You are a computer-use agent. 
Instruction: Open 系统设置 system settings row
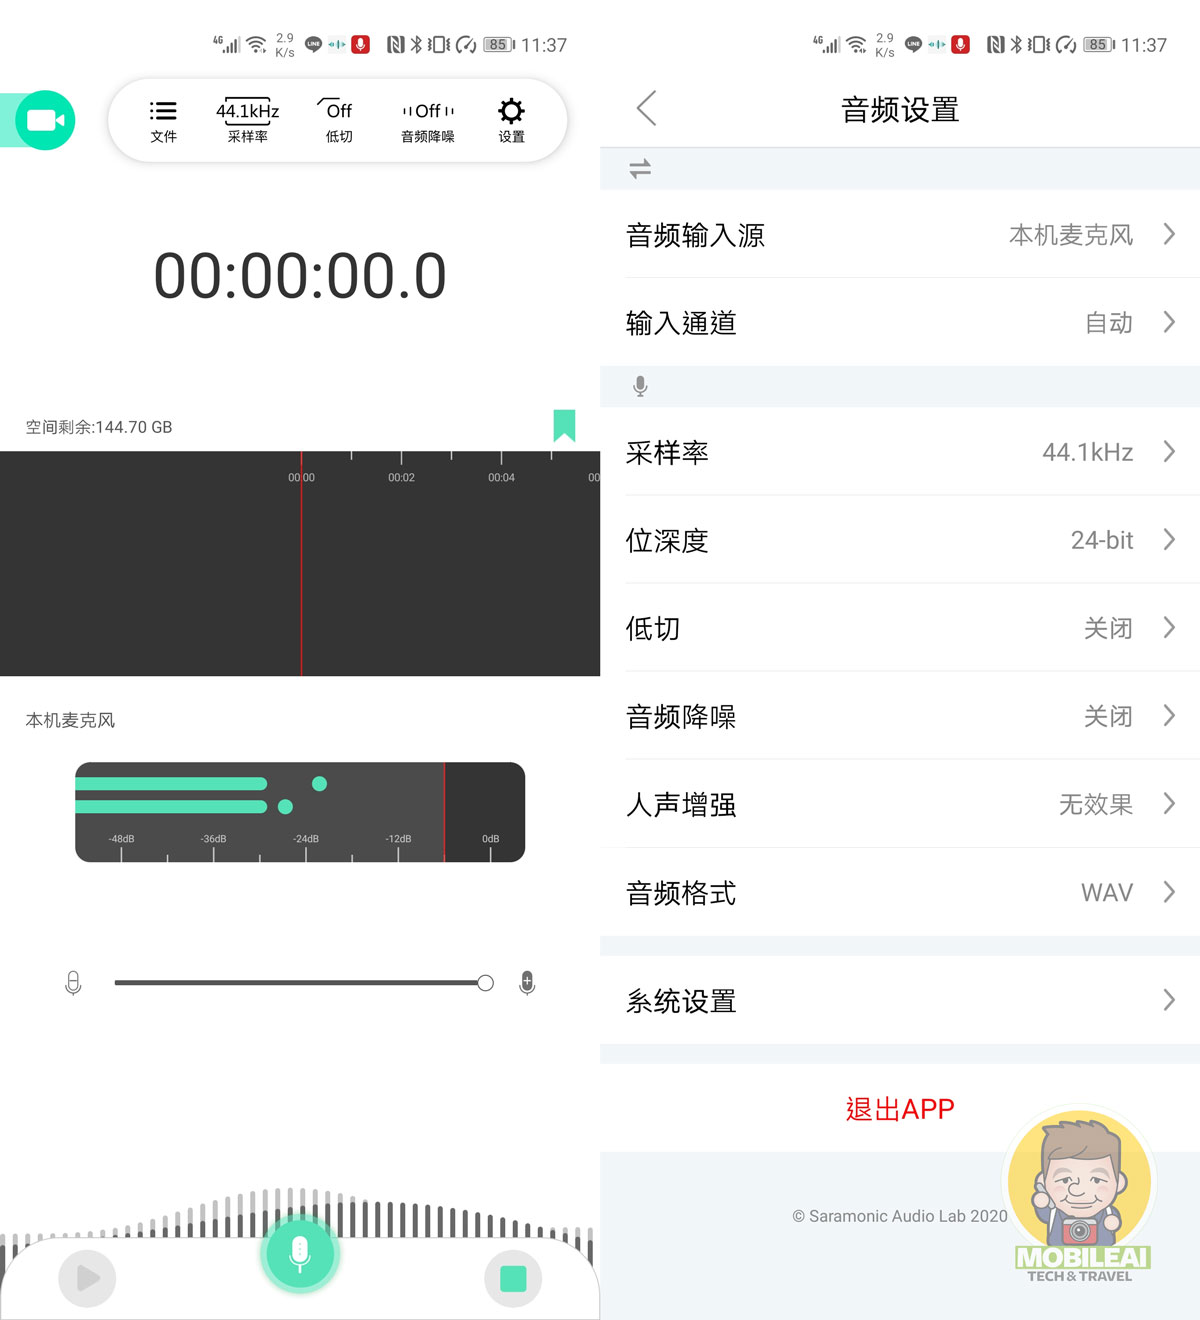tap(900, 1000)
